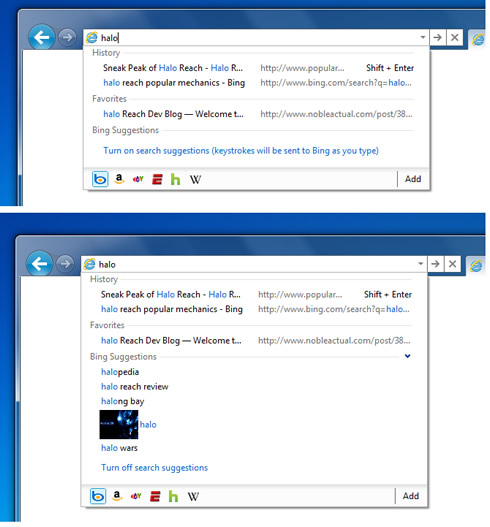Select ESPN search provider in top dropdown
The height and width of the screenshot is (527, 490).
(157, 179)
